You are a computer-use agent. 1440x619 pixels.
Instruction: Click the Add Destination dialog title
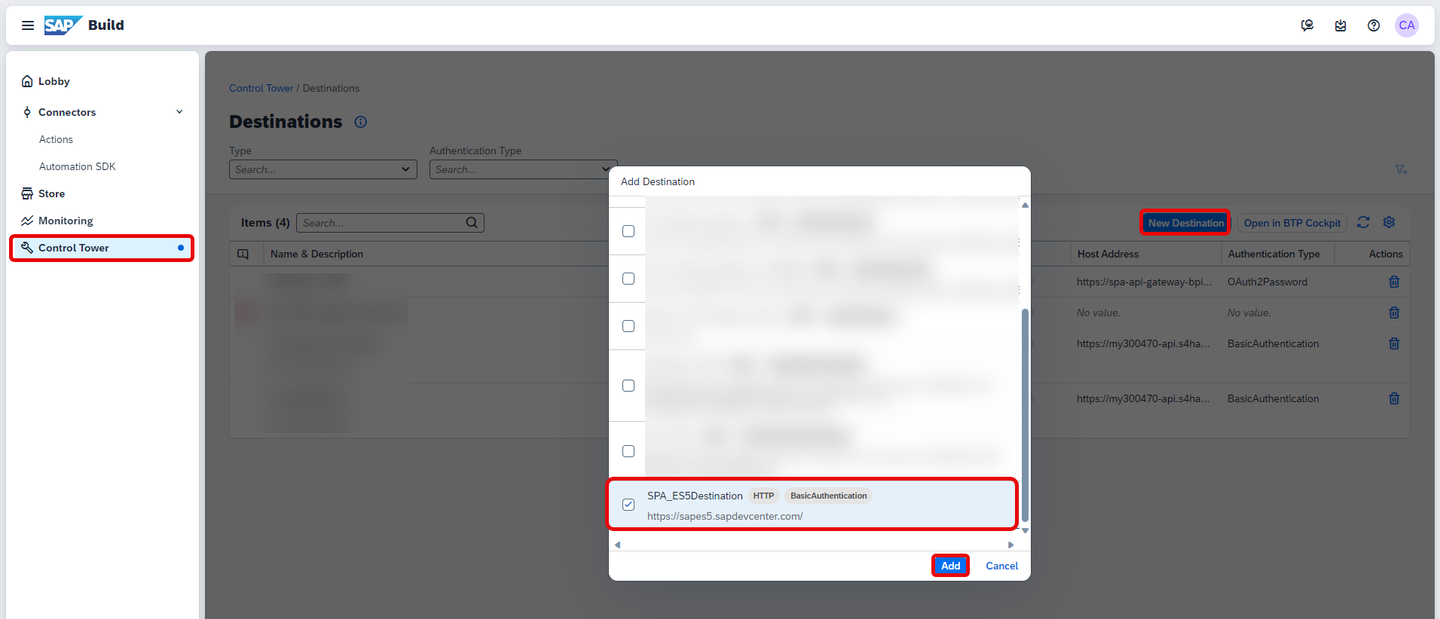tap(658, 182)
